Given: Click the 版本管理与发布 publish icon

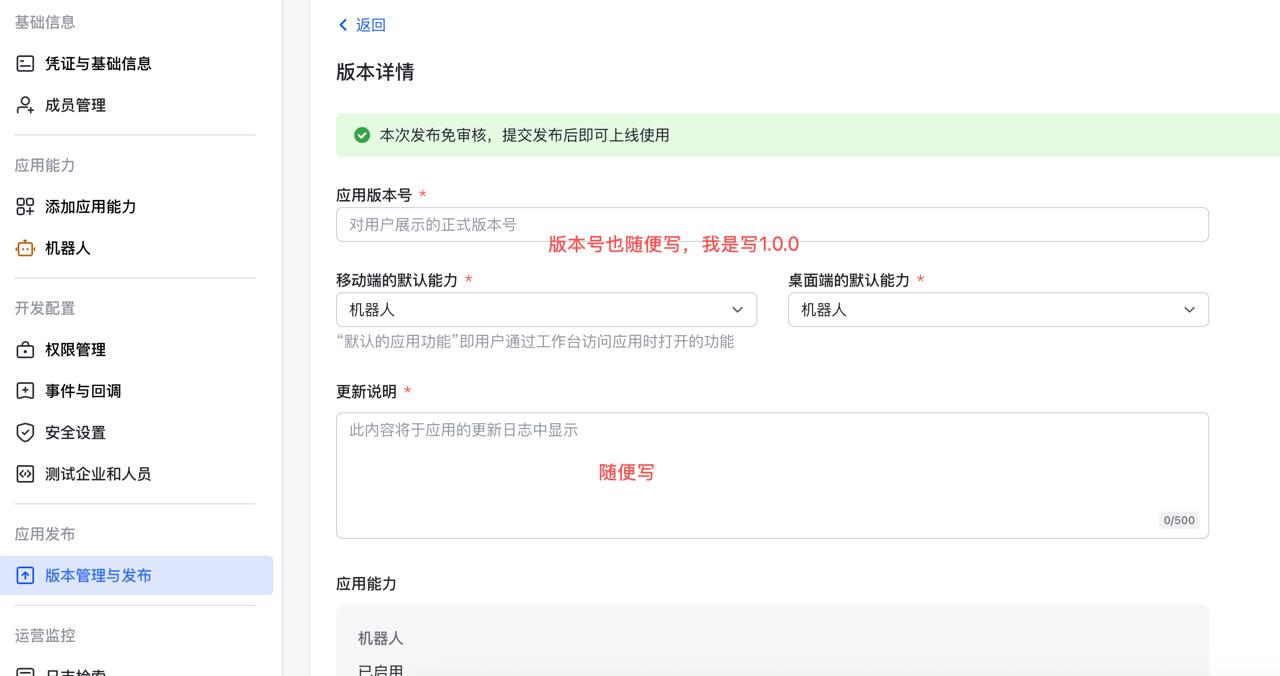Looking at the screenshot, I should click(x=25, y=575).
